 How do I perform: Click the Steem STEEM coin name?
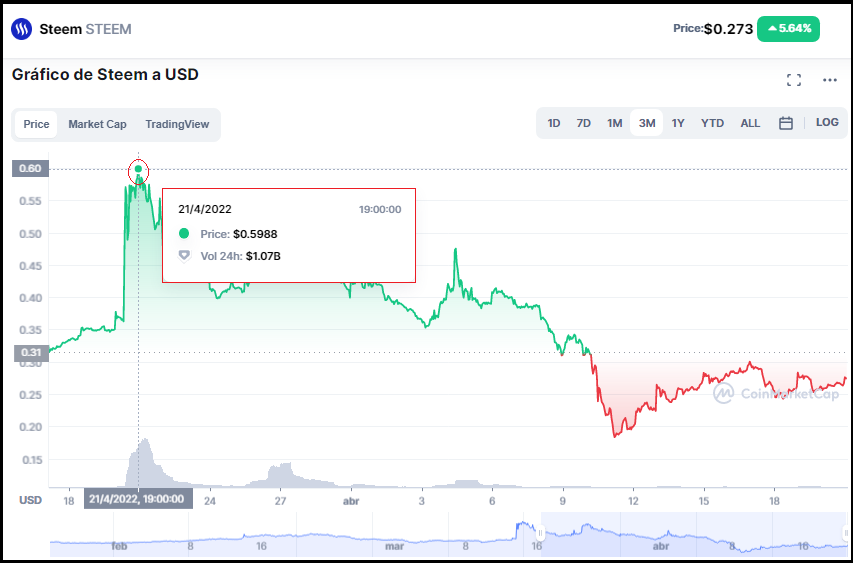[x=85, y=29]
